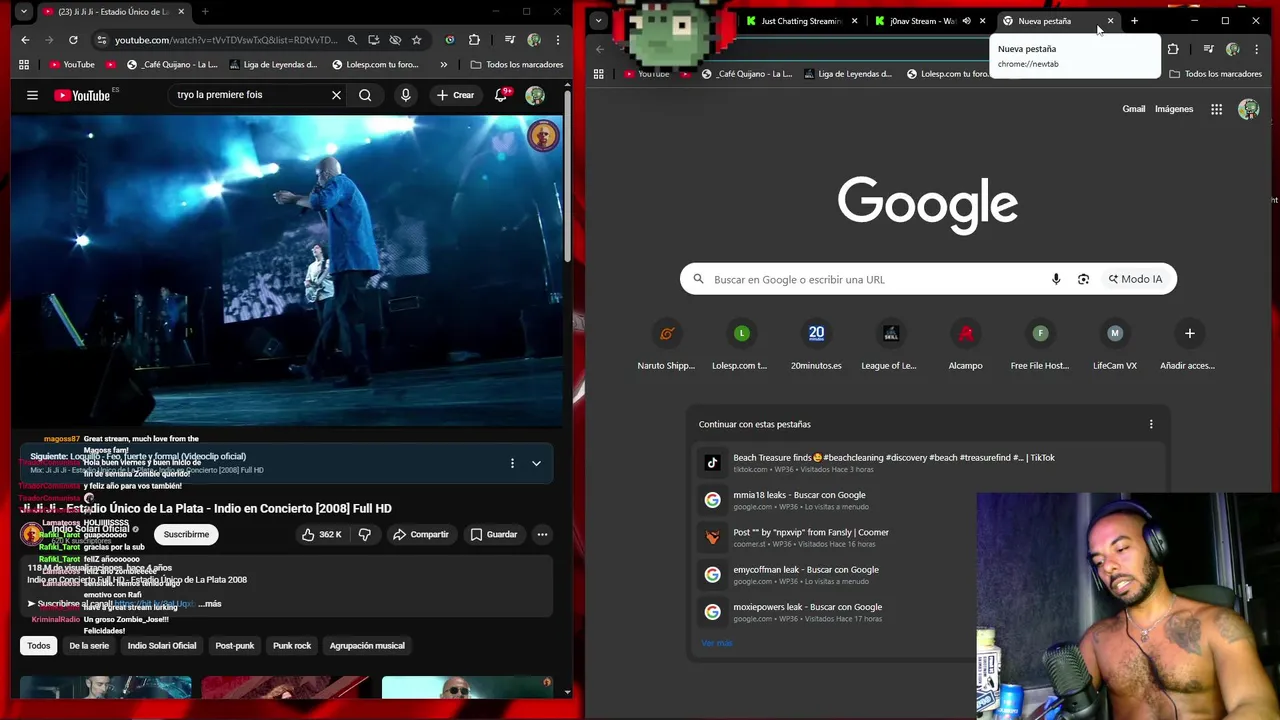Open tab search dropdown in YouTube window
The width and height of the screenshot is (1280, 720).
point(24,12)
